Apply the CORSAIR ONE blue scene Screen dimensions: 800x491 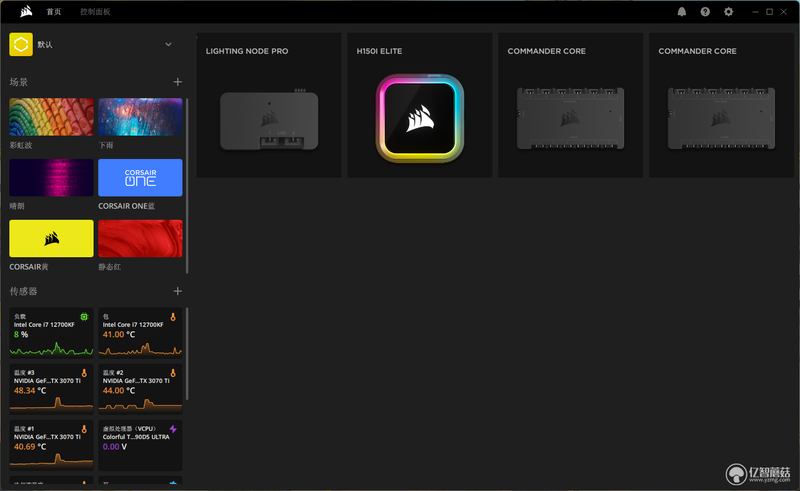[140, 178]
